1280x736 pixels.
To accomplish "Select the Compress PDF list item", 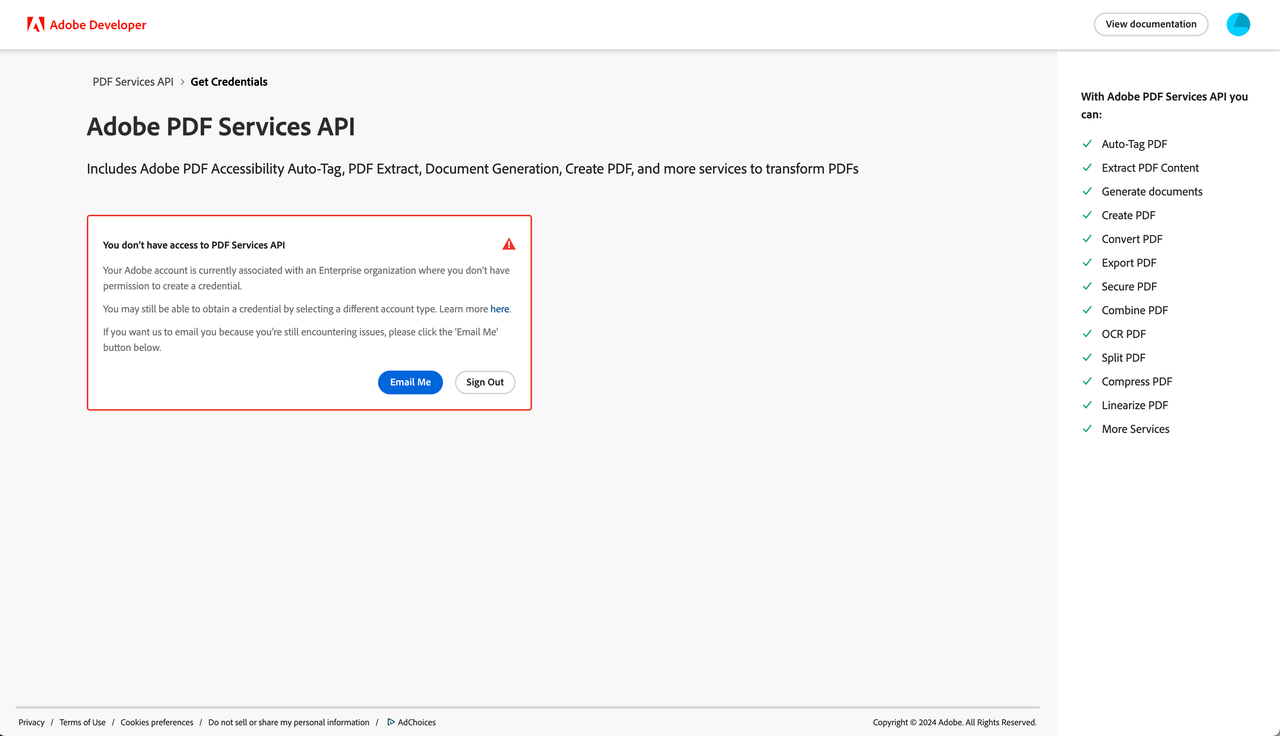I will tap(1138, 381).
